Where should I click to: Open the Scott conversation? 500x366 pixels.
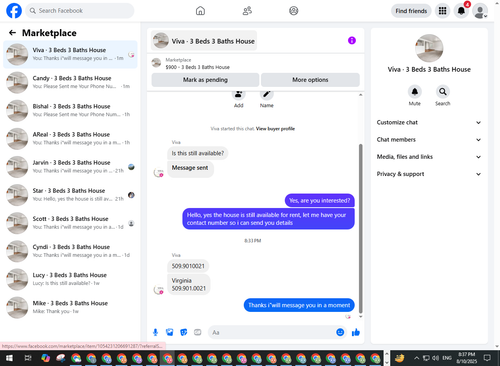[70, 223]
